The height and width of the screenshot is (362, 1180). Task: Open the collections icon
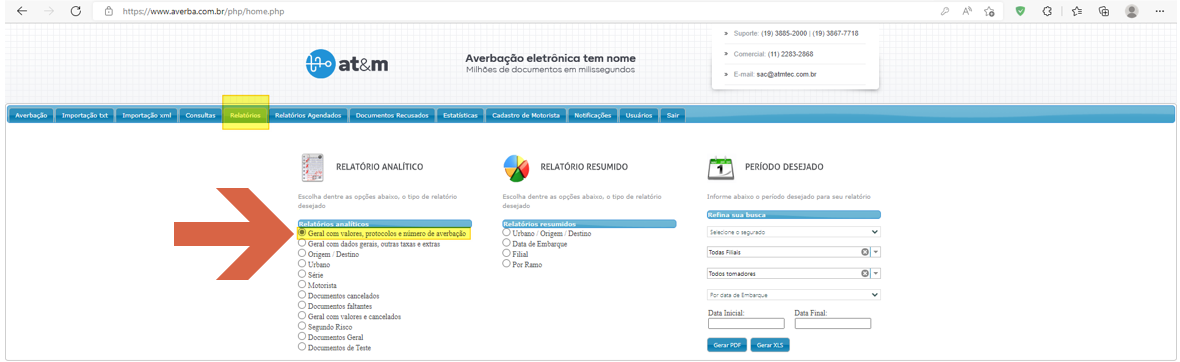[x=1104, y=11]
